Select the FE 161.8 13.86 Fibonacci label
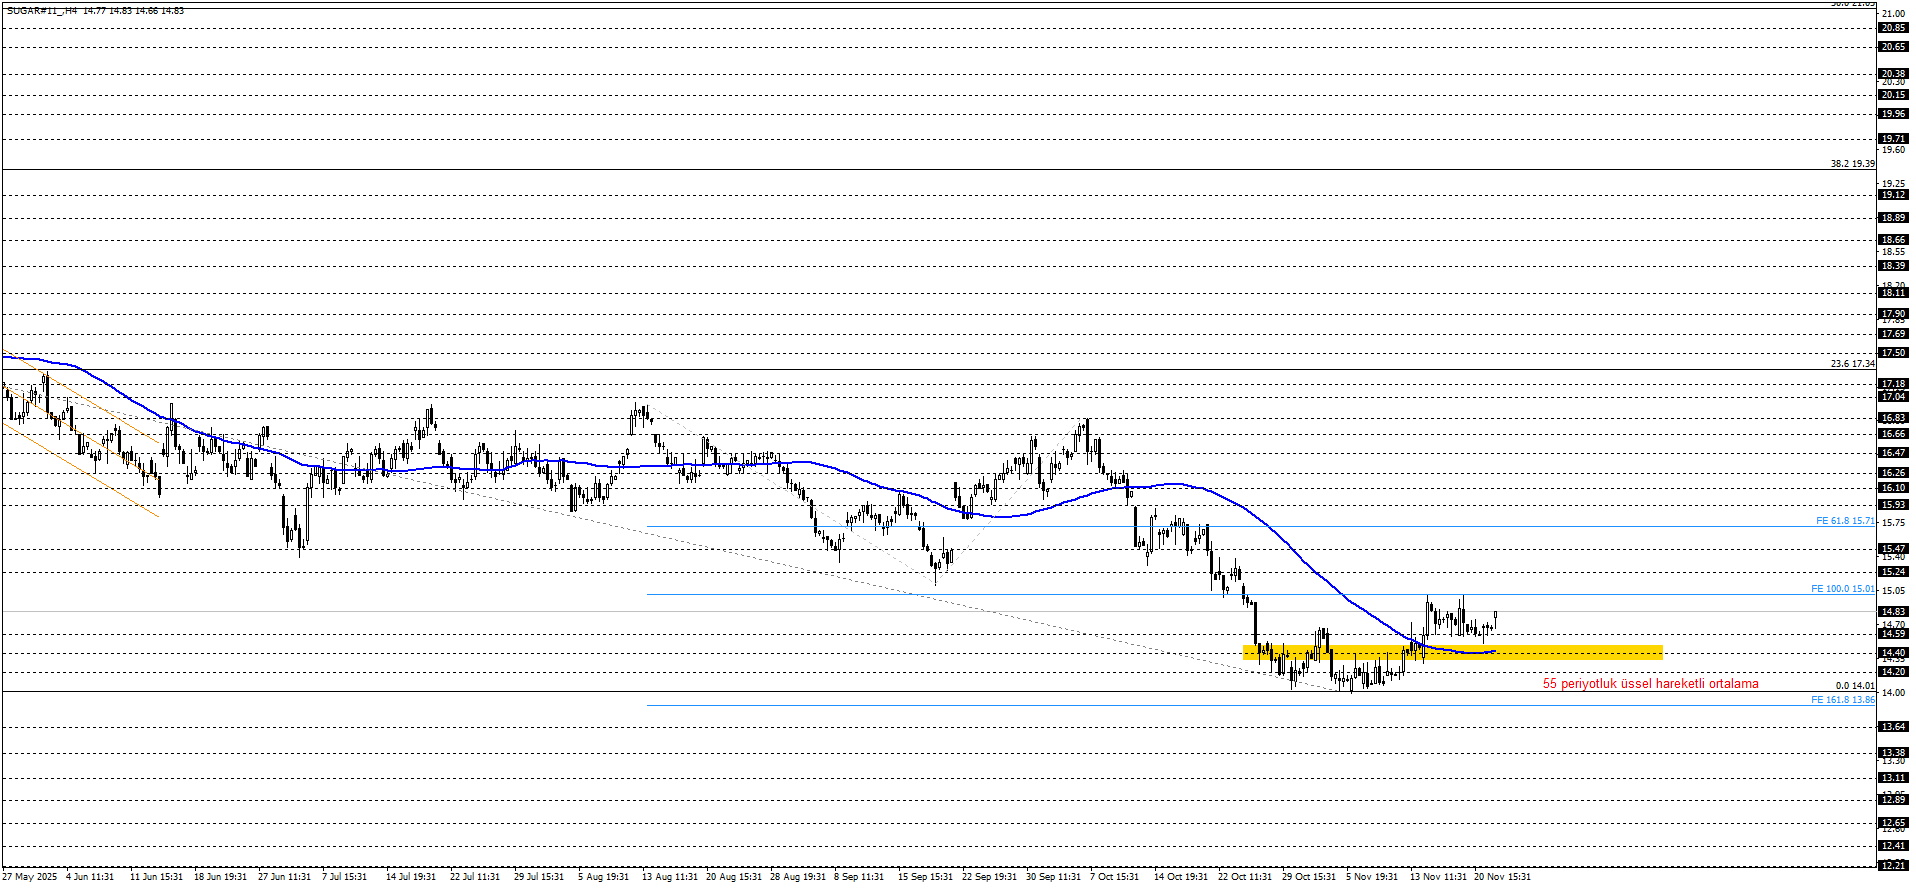1916x888 pixels. point(1843,700)
